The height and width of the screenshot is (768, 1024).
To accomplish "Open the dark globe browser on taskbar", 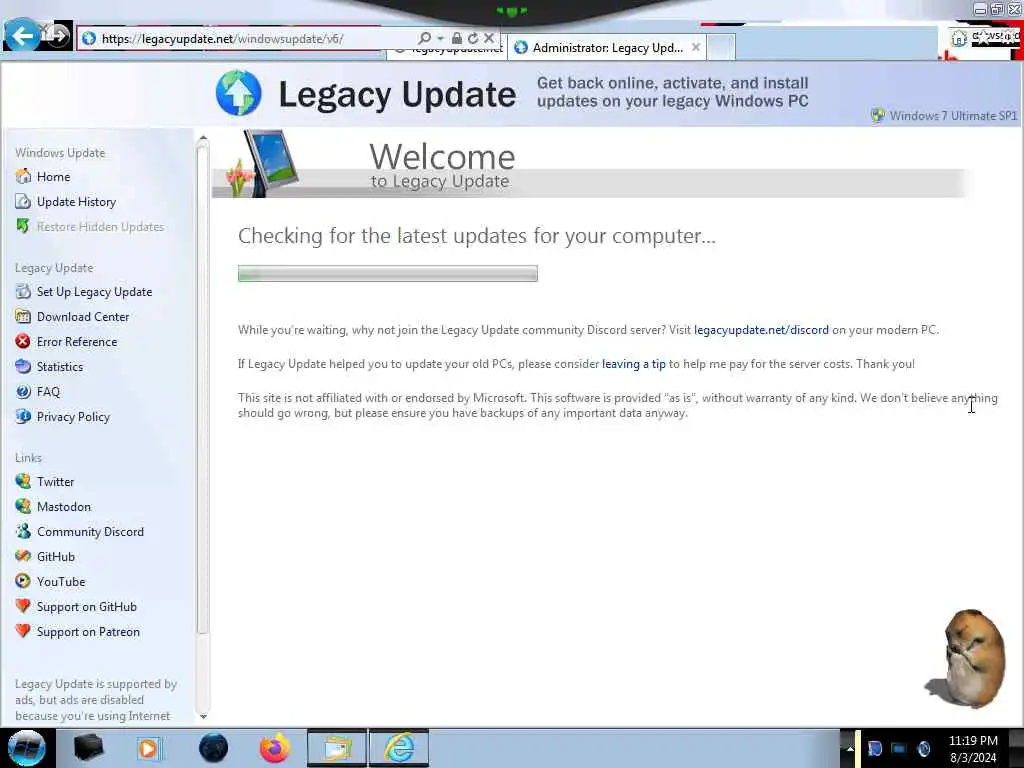I will click(x=213, y=748).
